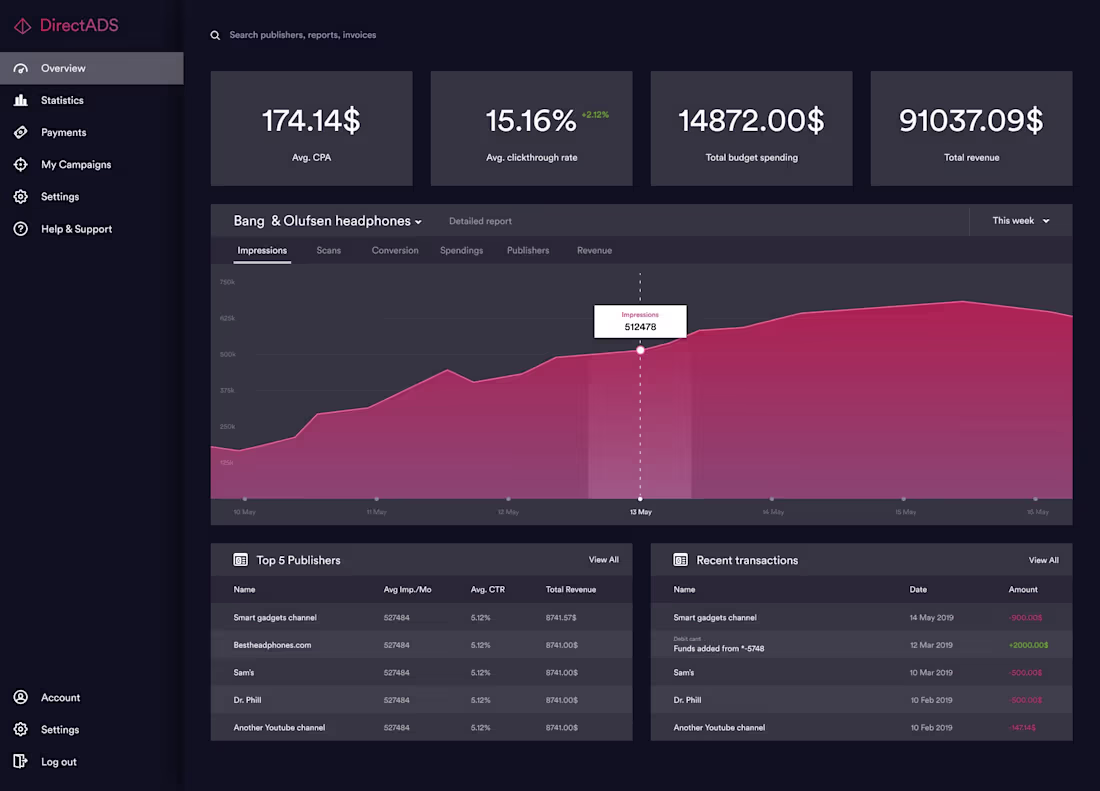This screenshot has height=791, width=1100.
Task: Collapse the chevron next to This week
Action: pyautogui.click(x=1046, y=220)
